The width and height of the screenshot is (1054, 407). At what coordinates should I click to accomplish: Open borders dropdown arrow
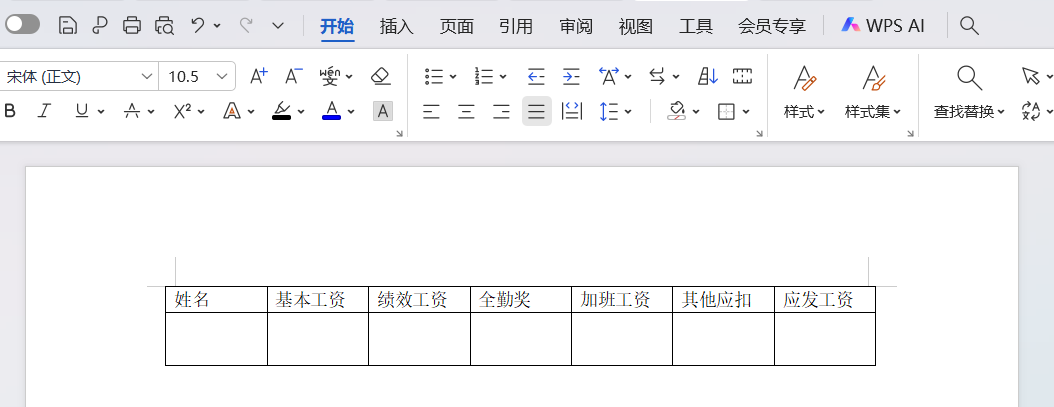coord(745,112)
